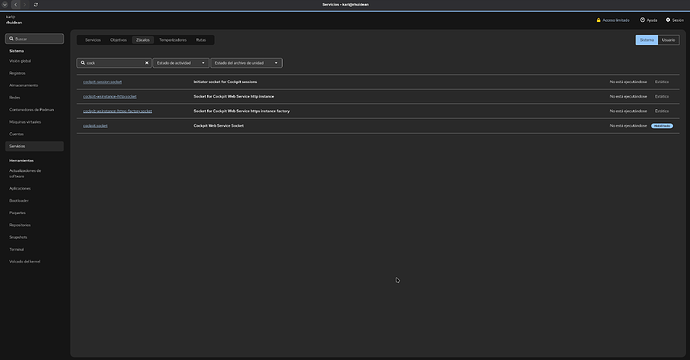Screen dimensions: 690x360
Task: Open Contenedores de Podman in the sidebar
Action: click(x=34, y=110)
